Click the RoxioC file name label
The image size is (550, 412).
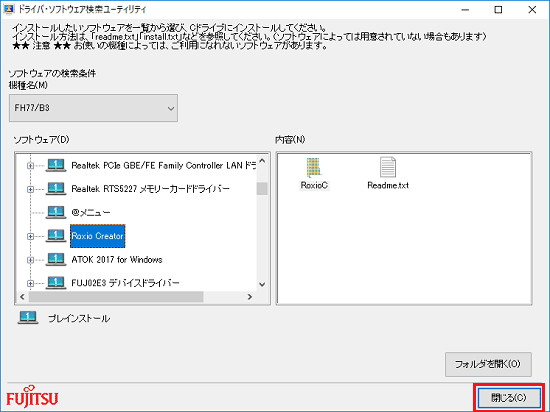pyautogui.click(x=314, y=185)
